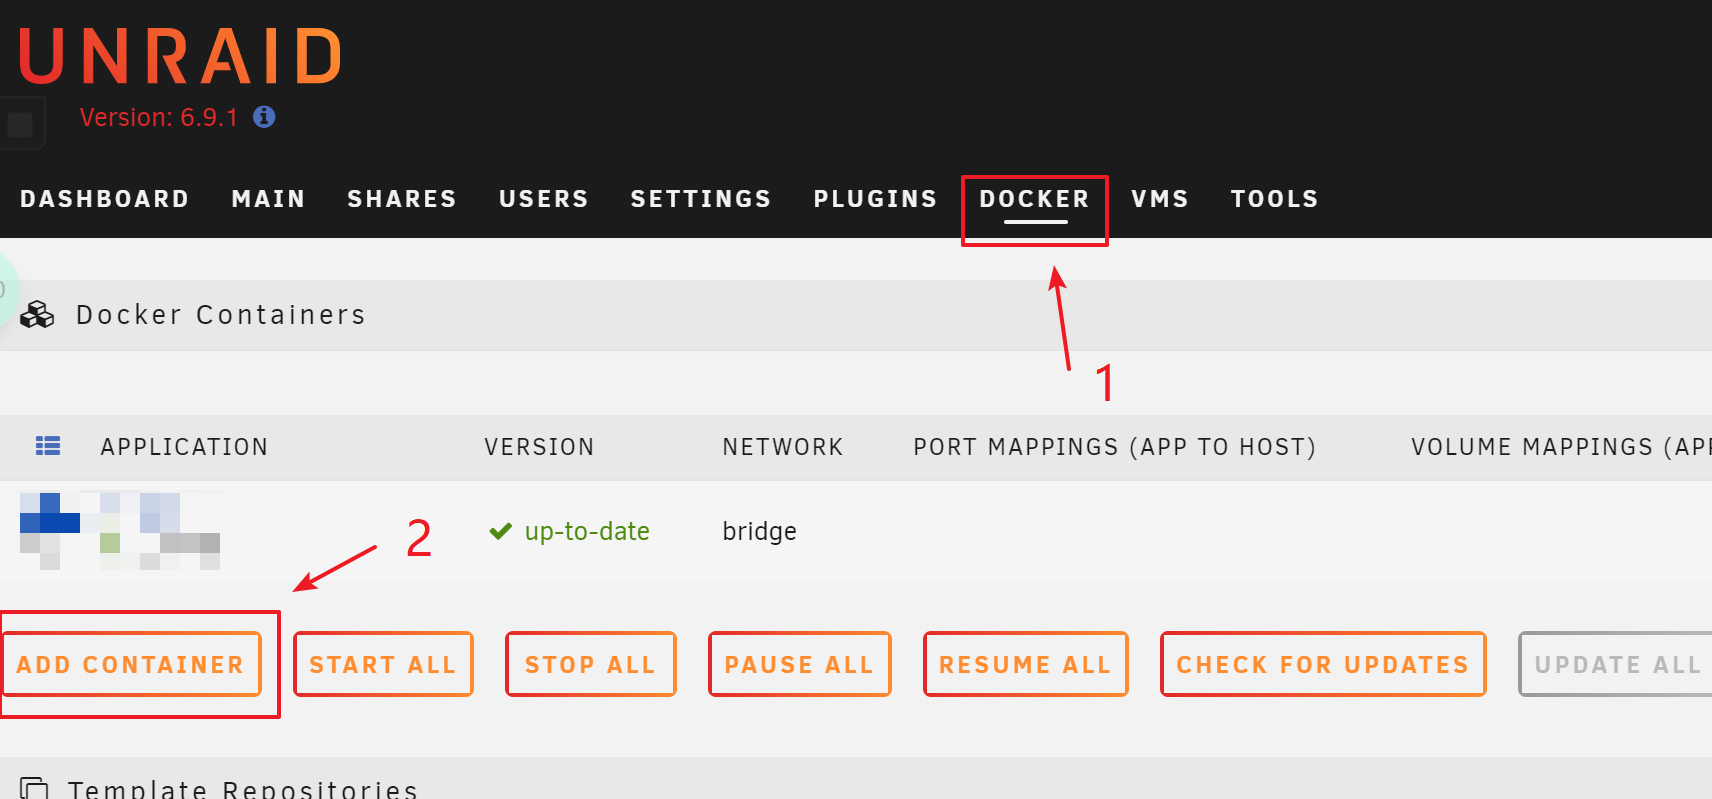Image resolution: width=1712 pixels, height=799 pixels.
Task: Go to the Main tab
Action: tap(268, 199)
